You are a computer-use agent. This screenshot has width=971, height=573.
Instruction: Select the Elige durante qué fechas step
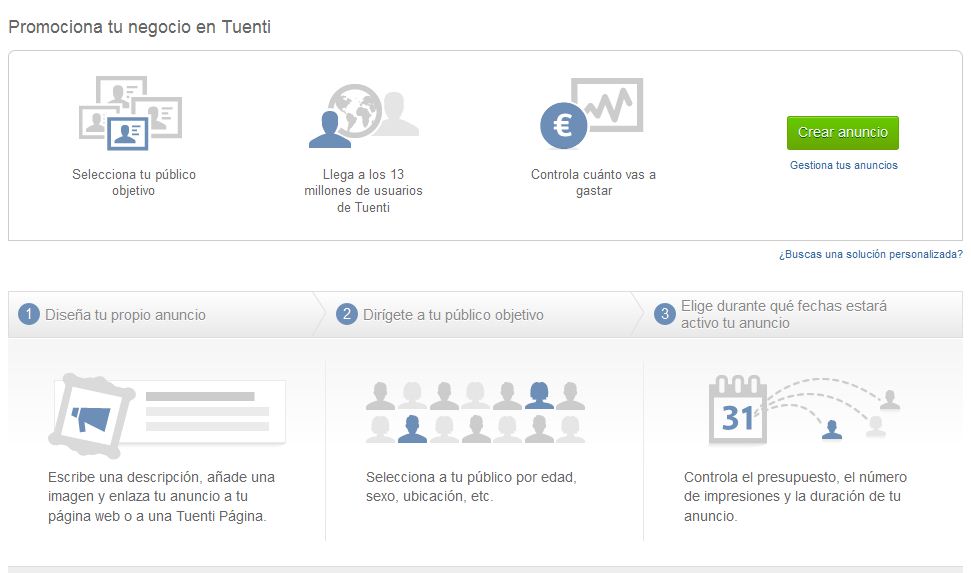click(x=783, y=314)
